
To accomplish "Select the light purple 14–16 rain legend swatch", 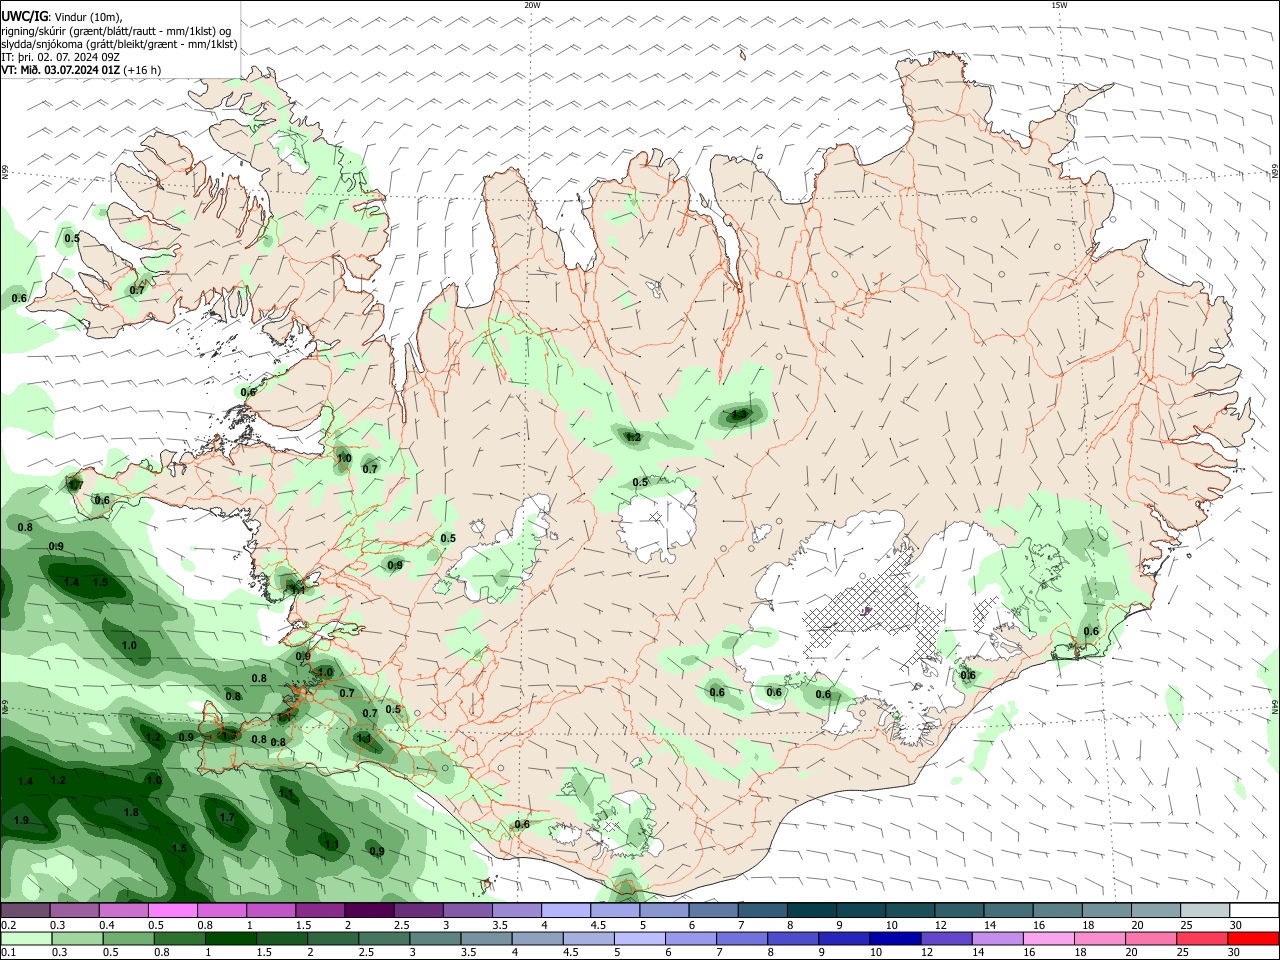I will [997, 939].
